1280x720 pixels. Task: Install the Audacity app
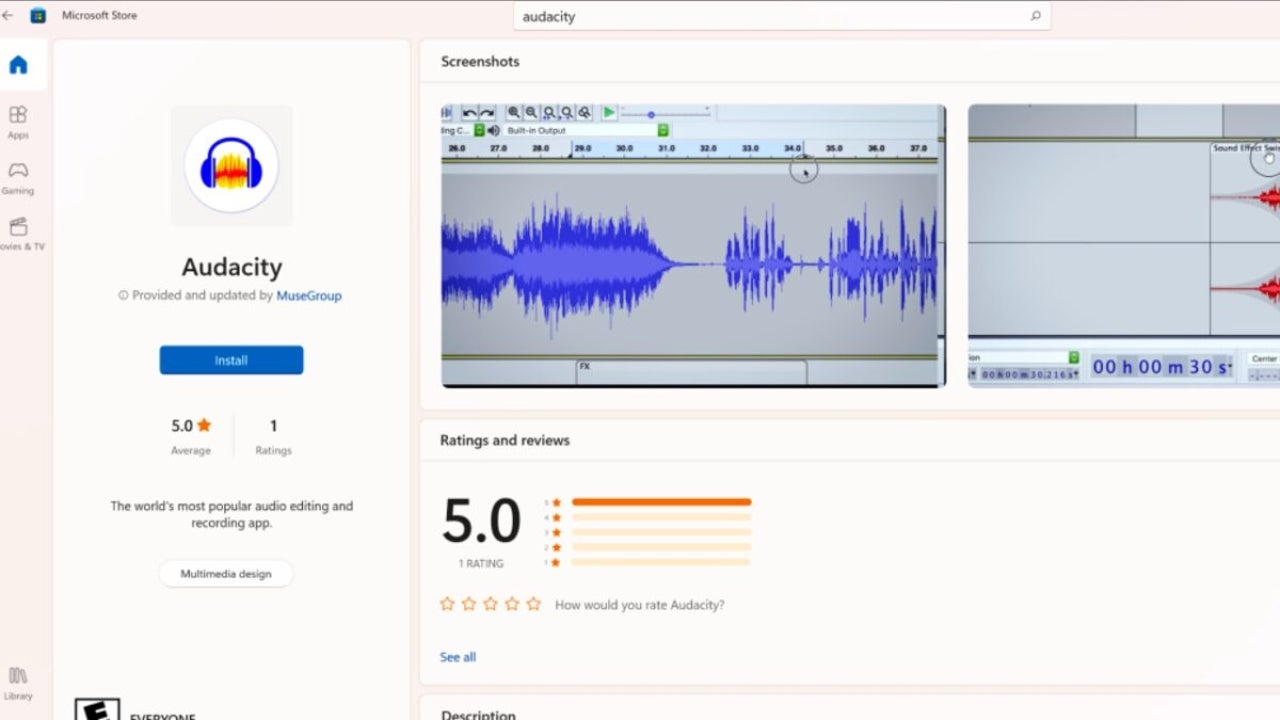(x=231, y=360)
